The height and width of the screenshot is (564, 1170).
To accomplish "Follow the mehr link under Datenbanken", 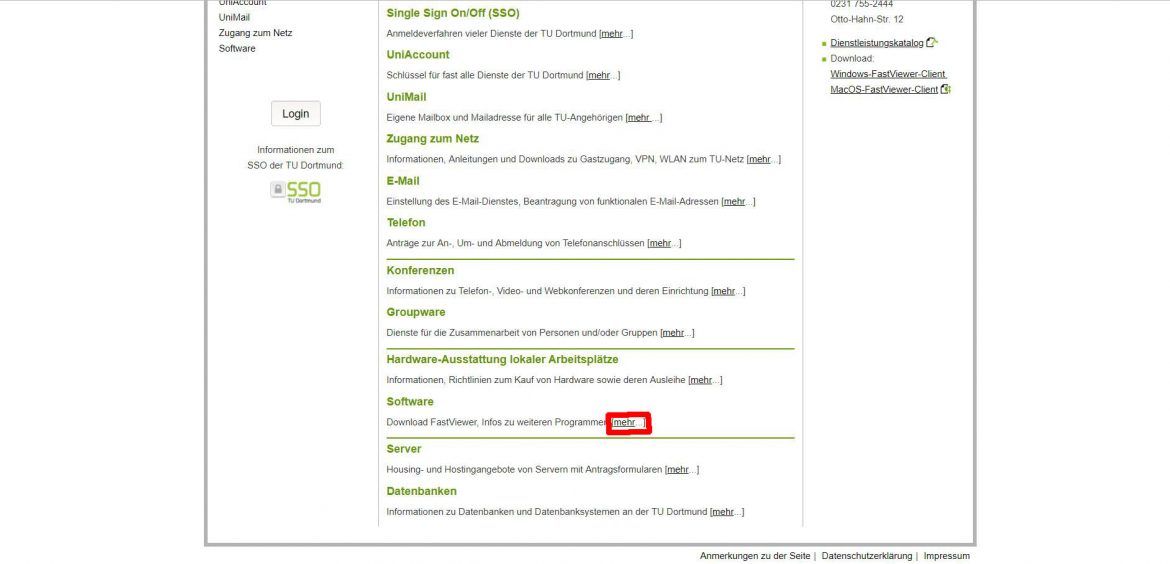I will 723,512.
